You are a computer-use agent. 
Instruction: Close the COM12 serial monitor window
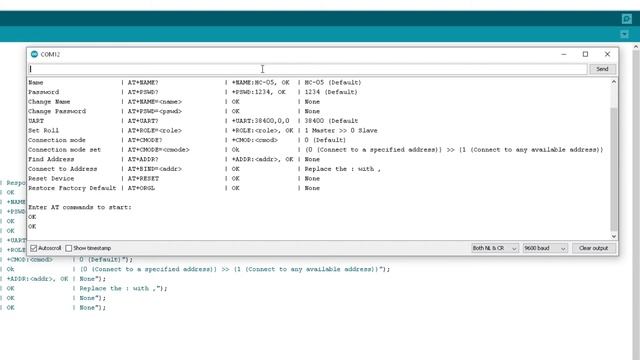(x=607, y=54)
